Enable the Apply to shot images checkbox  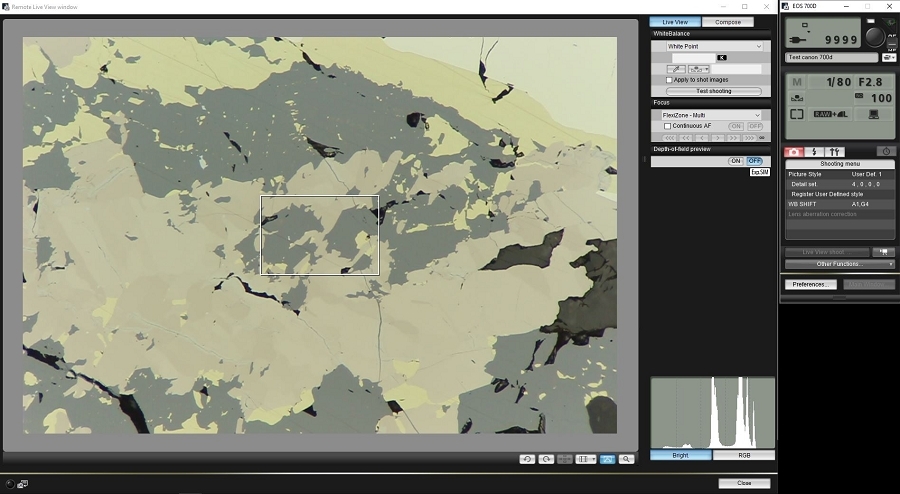[x=669, y=80]
